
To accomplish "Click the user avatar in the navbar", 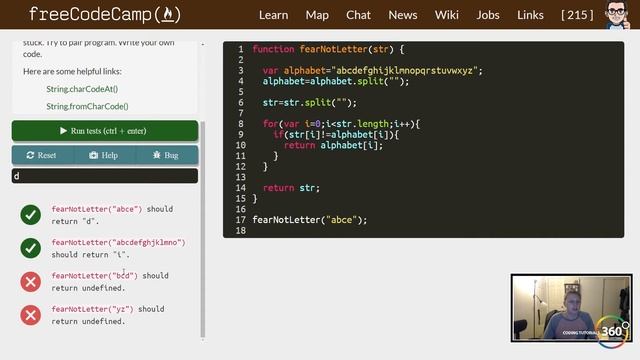I will (x=617, y=15).
